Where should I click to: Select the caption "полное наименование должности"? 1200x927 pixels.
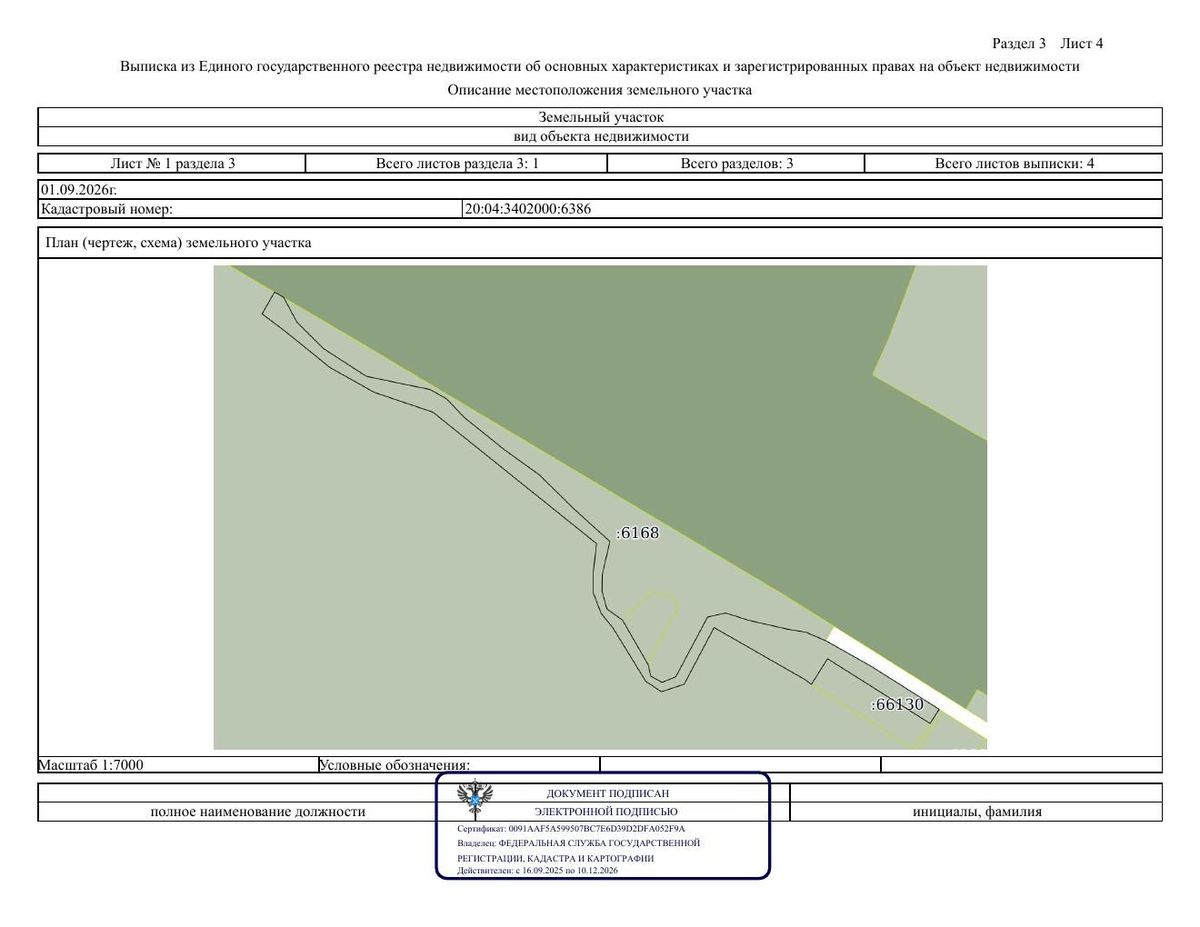(258, 811)
